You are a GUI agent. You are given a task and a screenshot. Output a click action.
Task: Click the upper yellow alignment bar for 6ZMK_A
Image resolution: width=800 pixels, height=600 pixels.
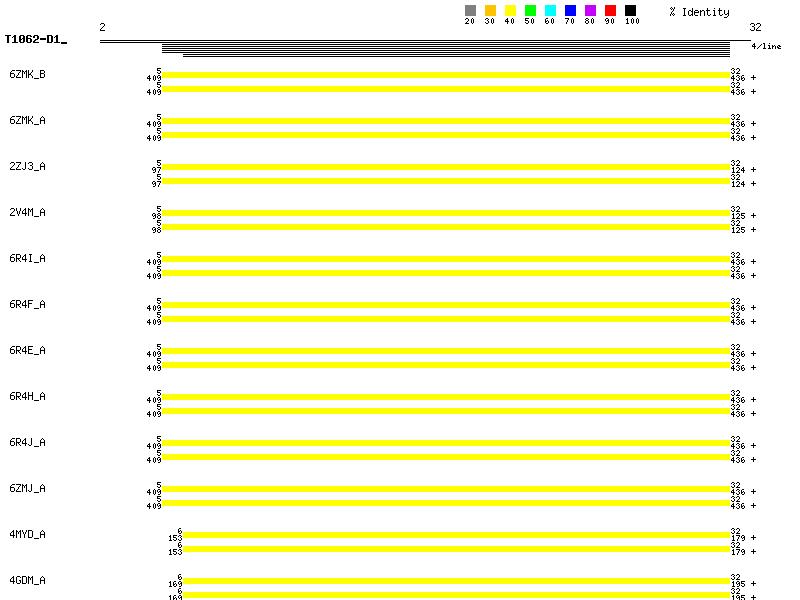[x=445, y=121]
